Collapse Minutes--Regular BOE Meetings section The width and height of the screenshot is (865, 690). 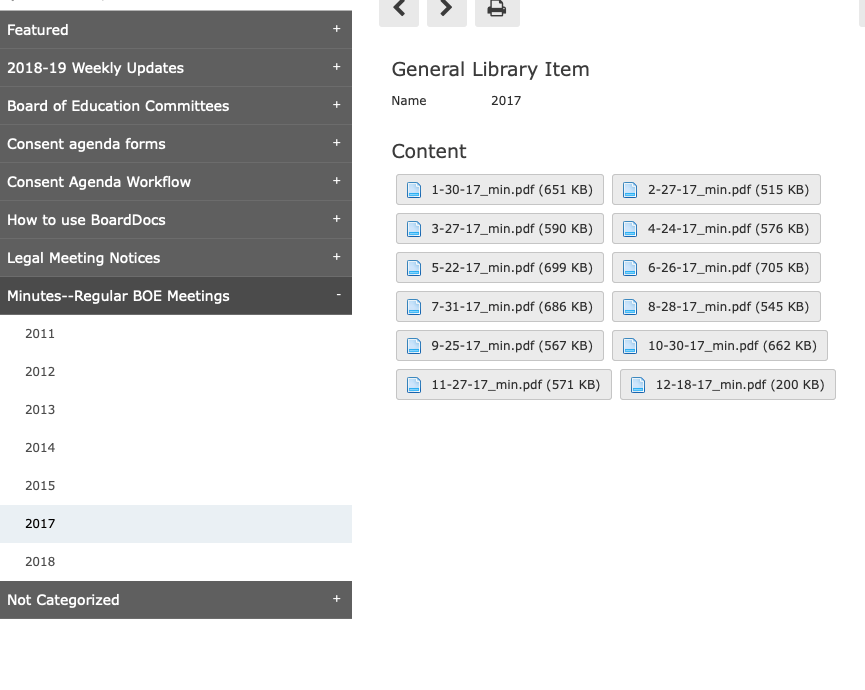pyautogui.click(x=338, y=295)
